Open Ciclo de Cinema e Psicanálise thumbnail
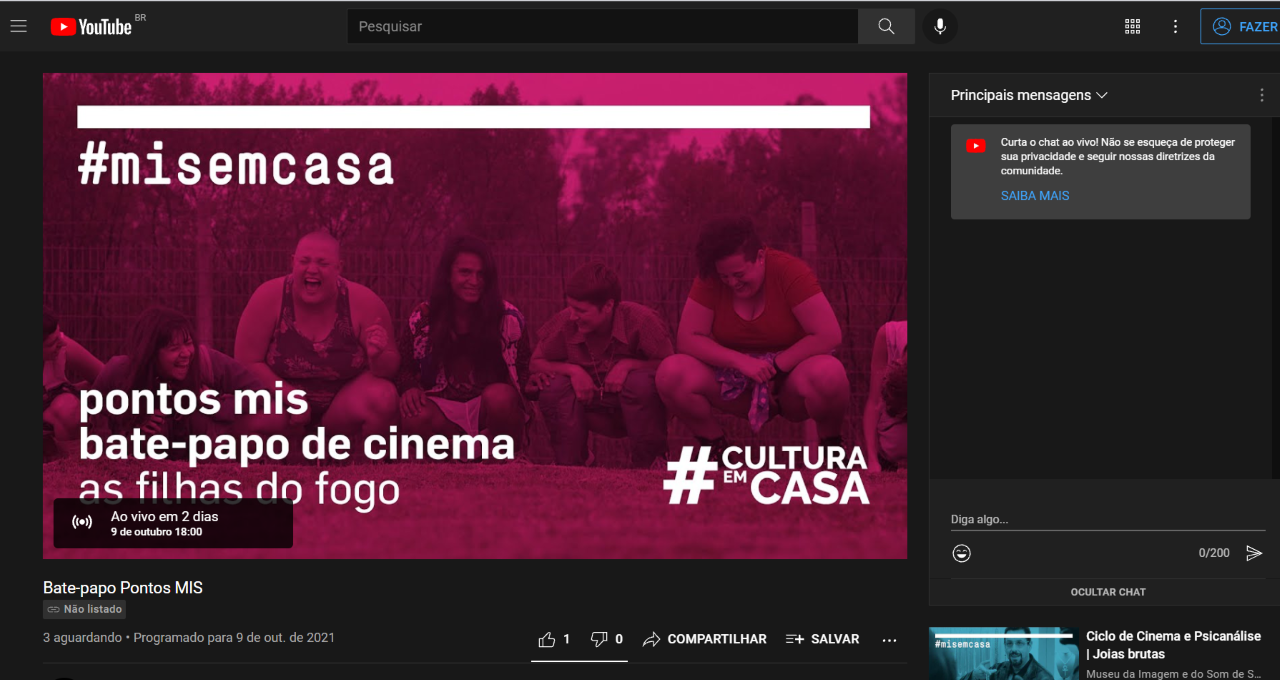The height and width of the screenshot is (680, 1280). coord(1001,654)
